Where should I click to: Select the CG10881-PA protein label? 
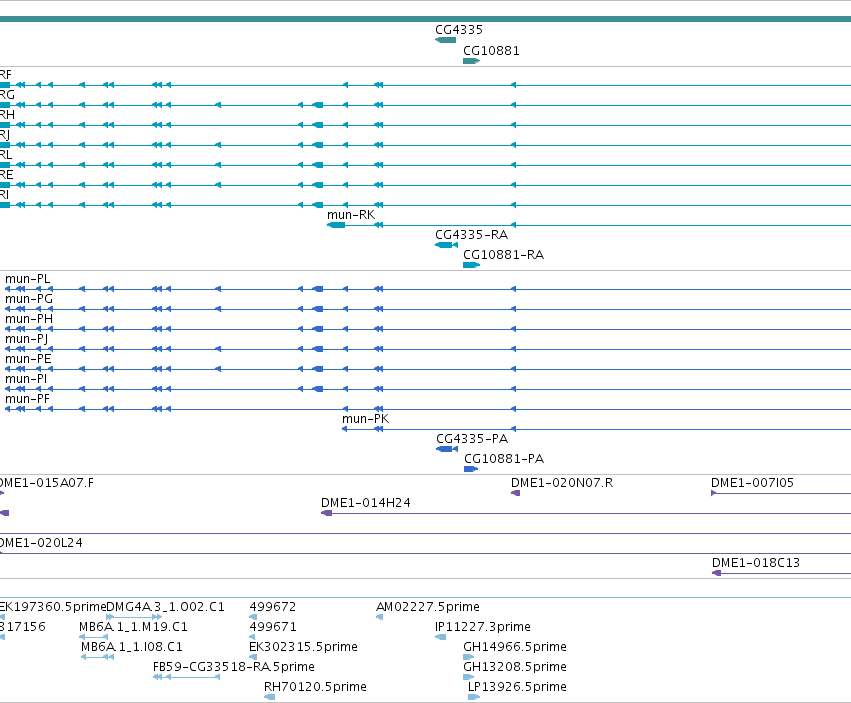coord(504,459)
